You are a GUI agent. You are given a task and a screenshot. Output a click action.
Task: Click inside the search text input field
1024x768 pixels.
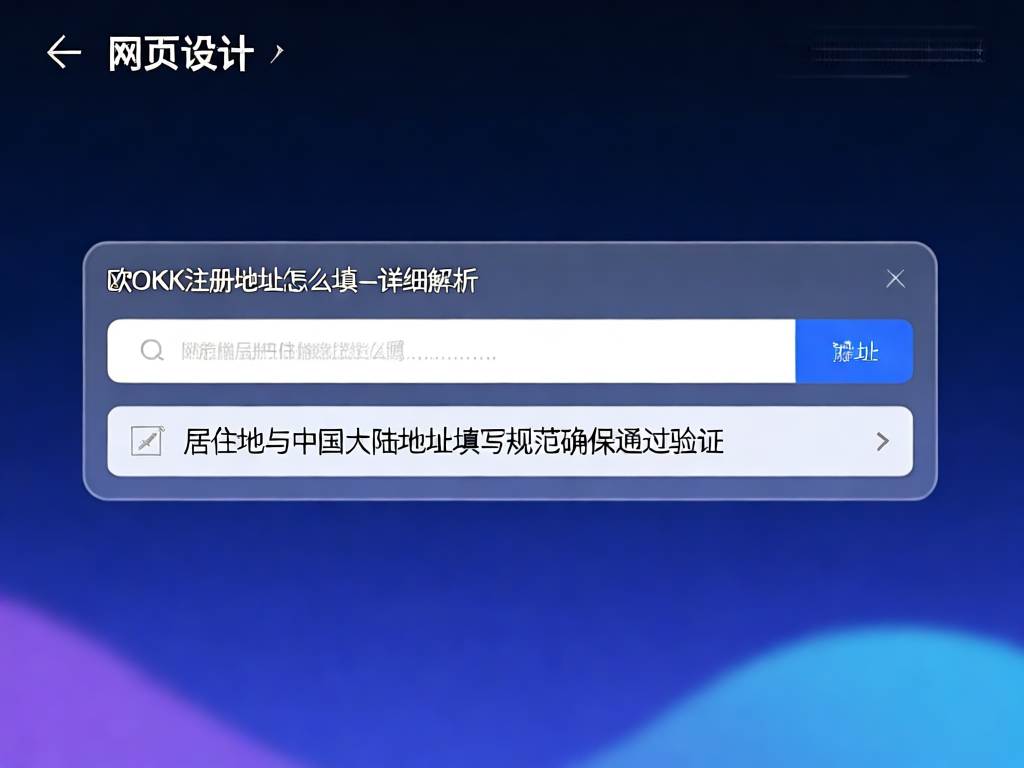pyautogui.click(x=450, y=350)
